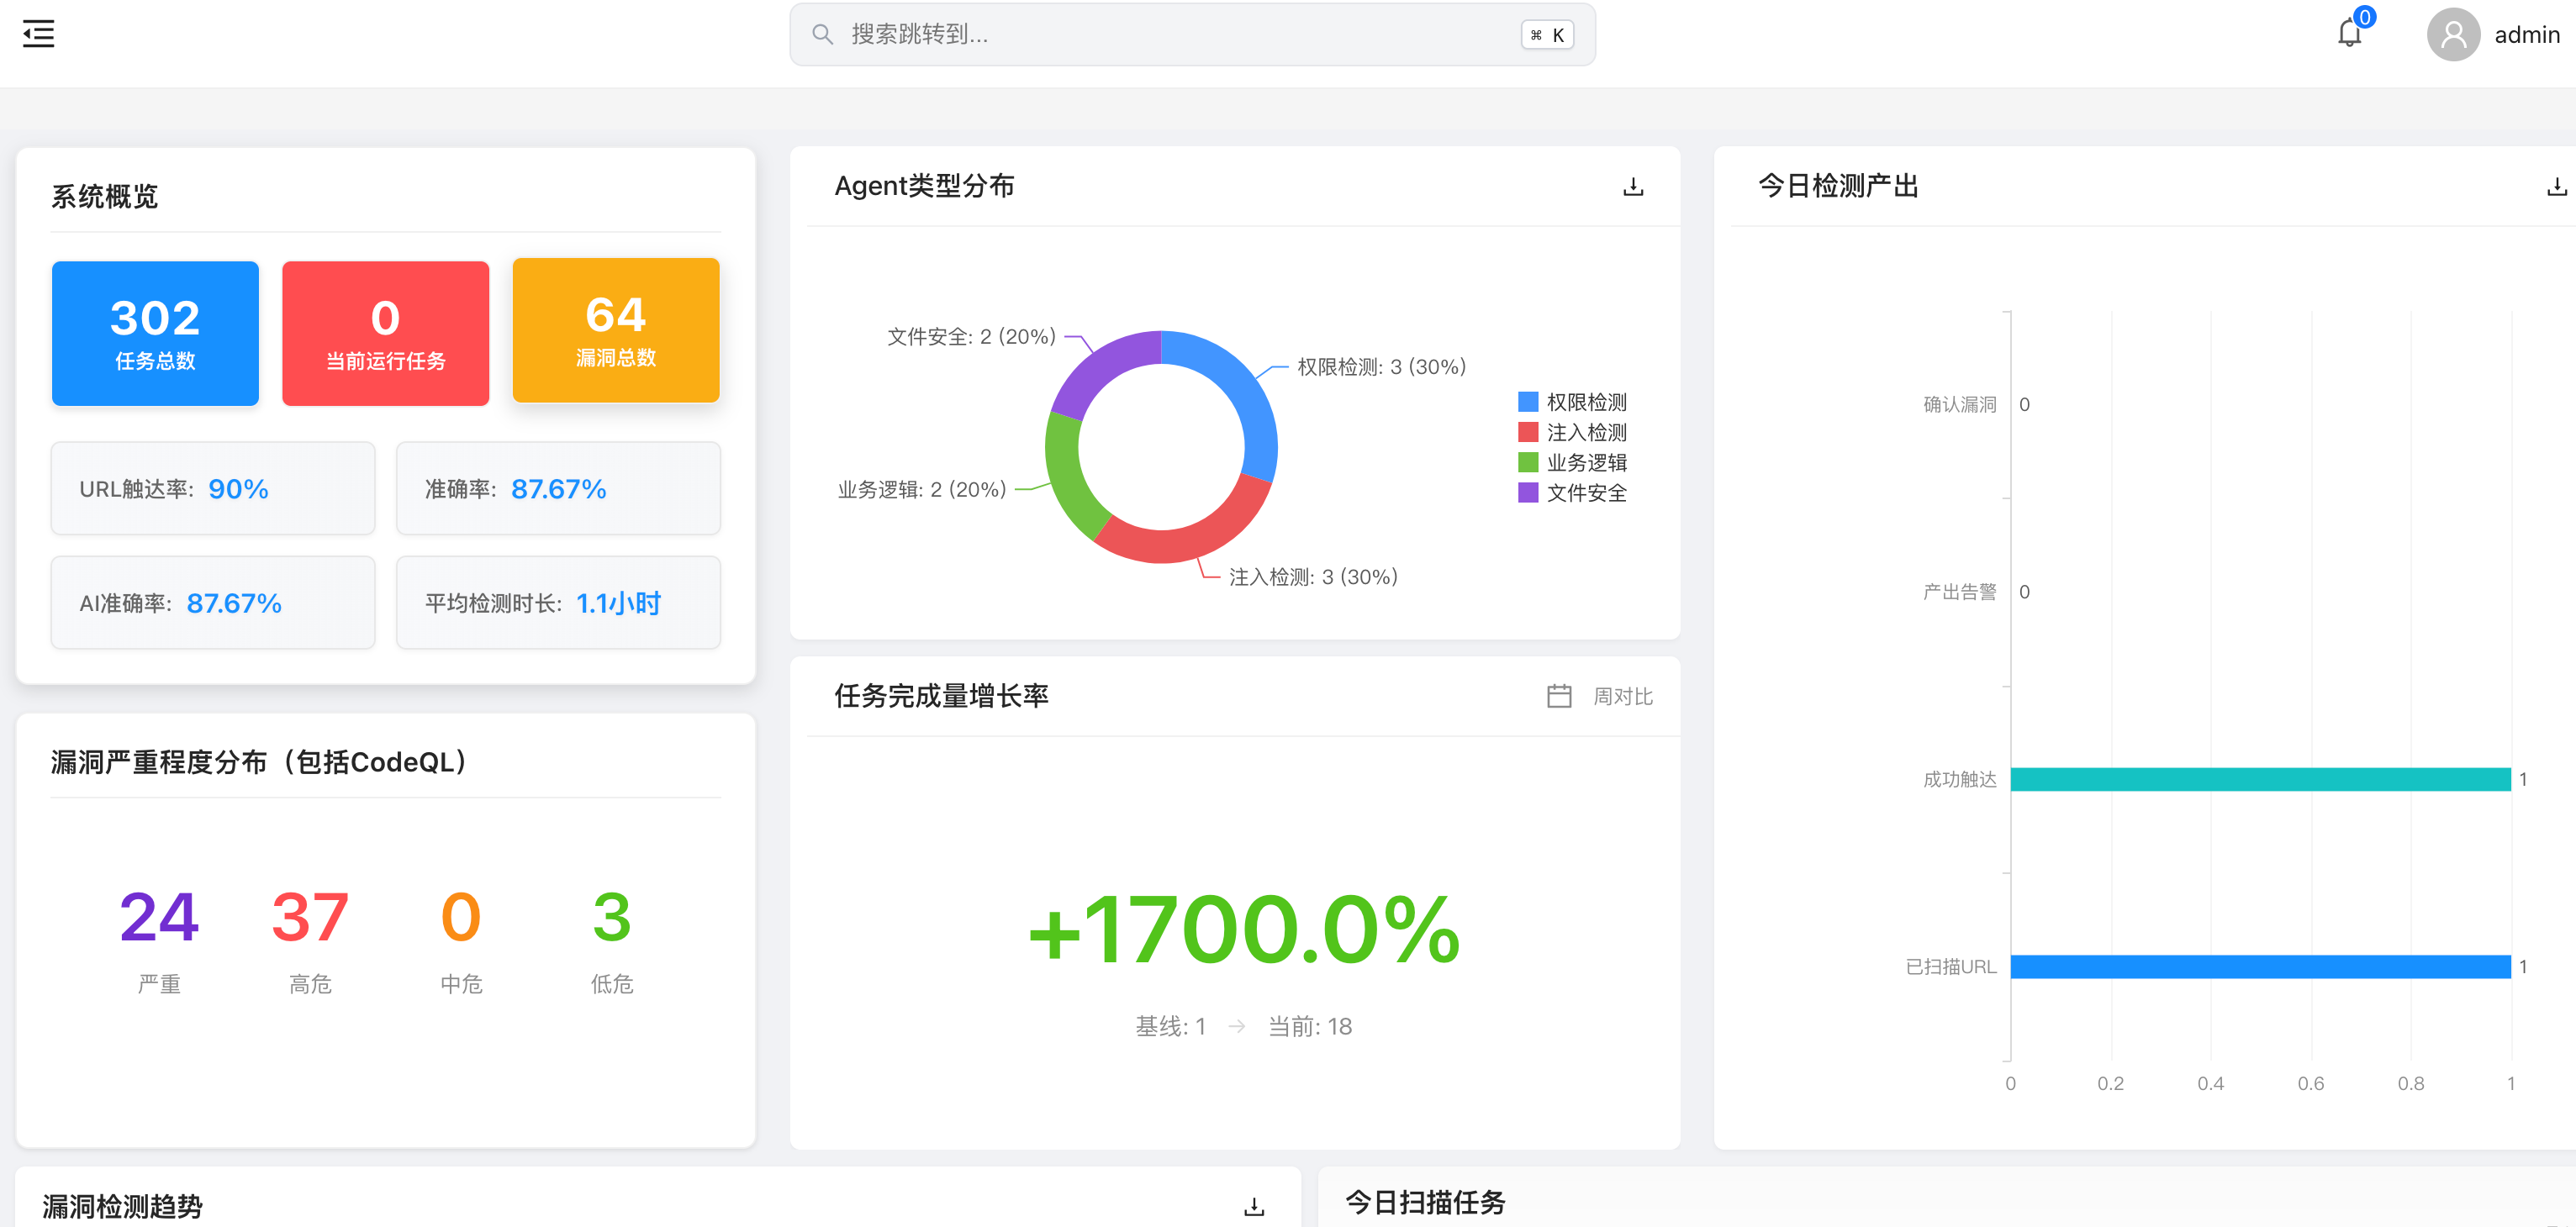Click the blue 302 任务总数 card

pyautogui.click(x=154, y=333)
